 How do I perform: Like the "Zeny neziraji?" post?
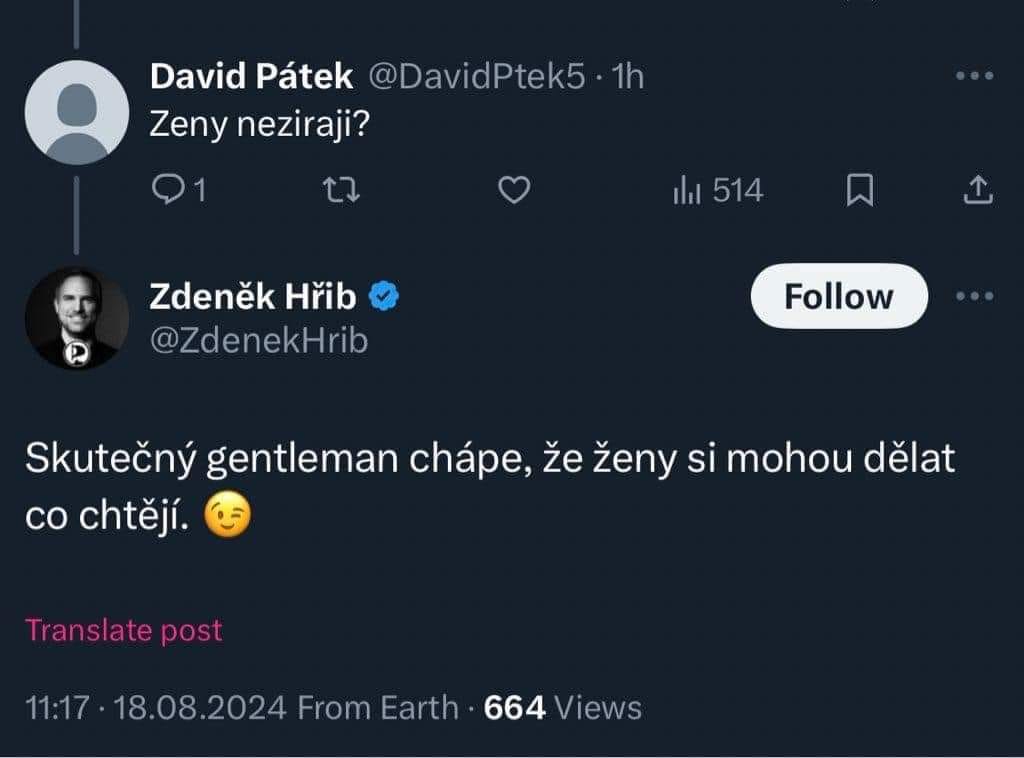click(513, 189)
